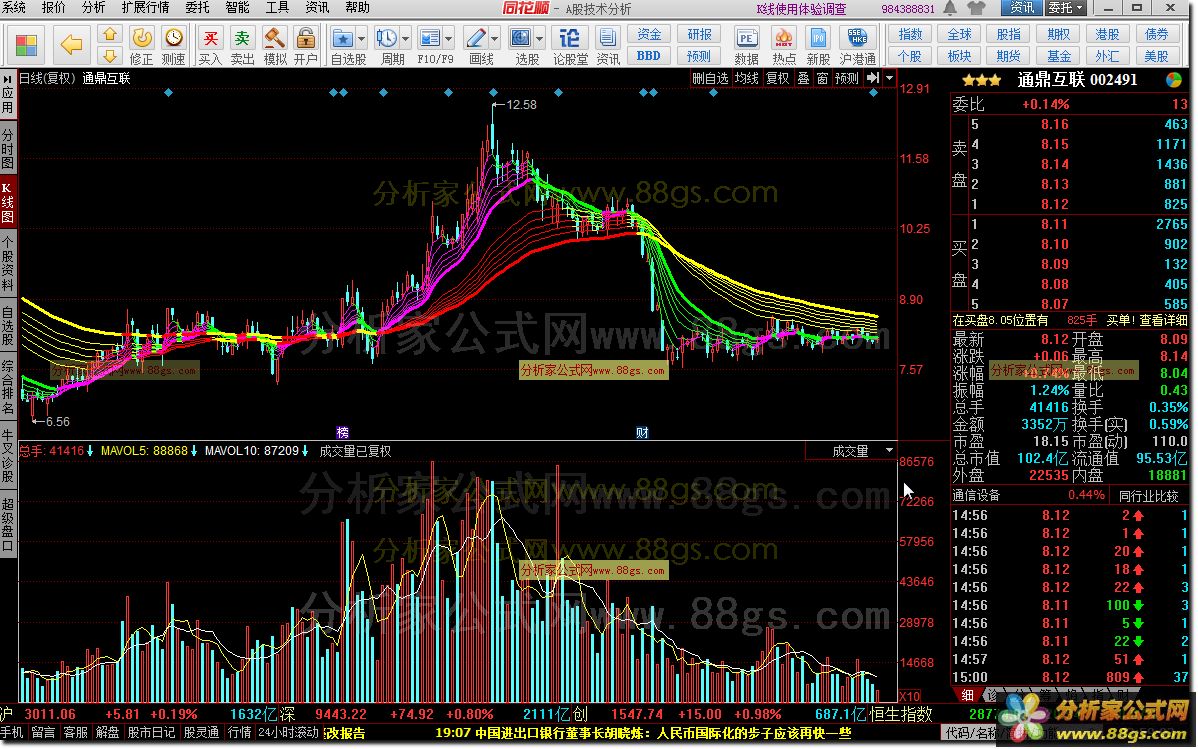Click the 资金 button

pos(649,34)
